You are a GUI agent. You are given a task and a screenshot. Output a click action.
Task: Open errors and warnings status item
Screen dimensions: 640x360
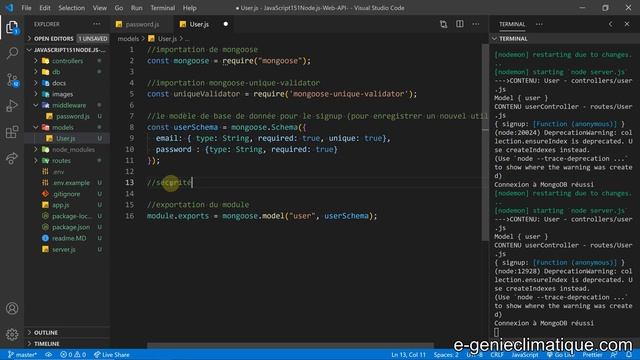point(73,355)
